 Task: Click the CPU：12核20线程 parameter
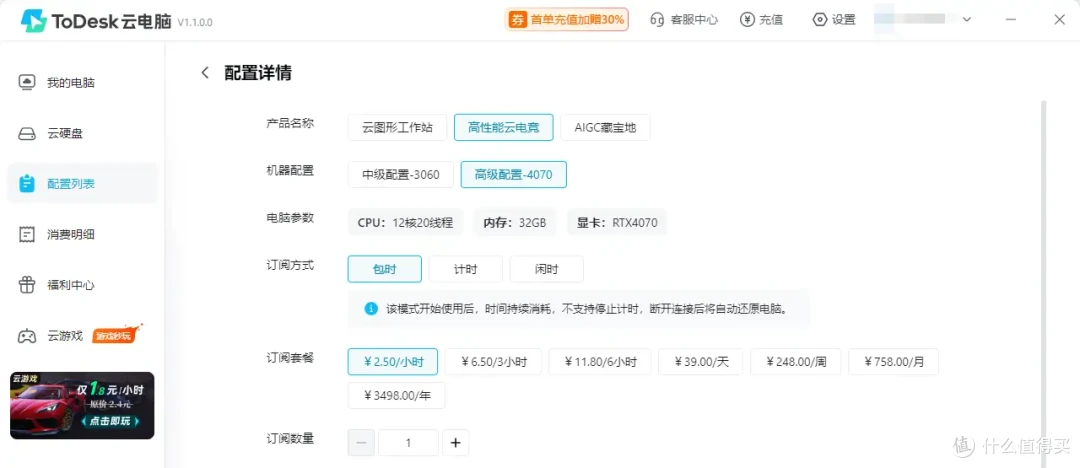click(405, 222)
